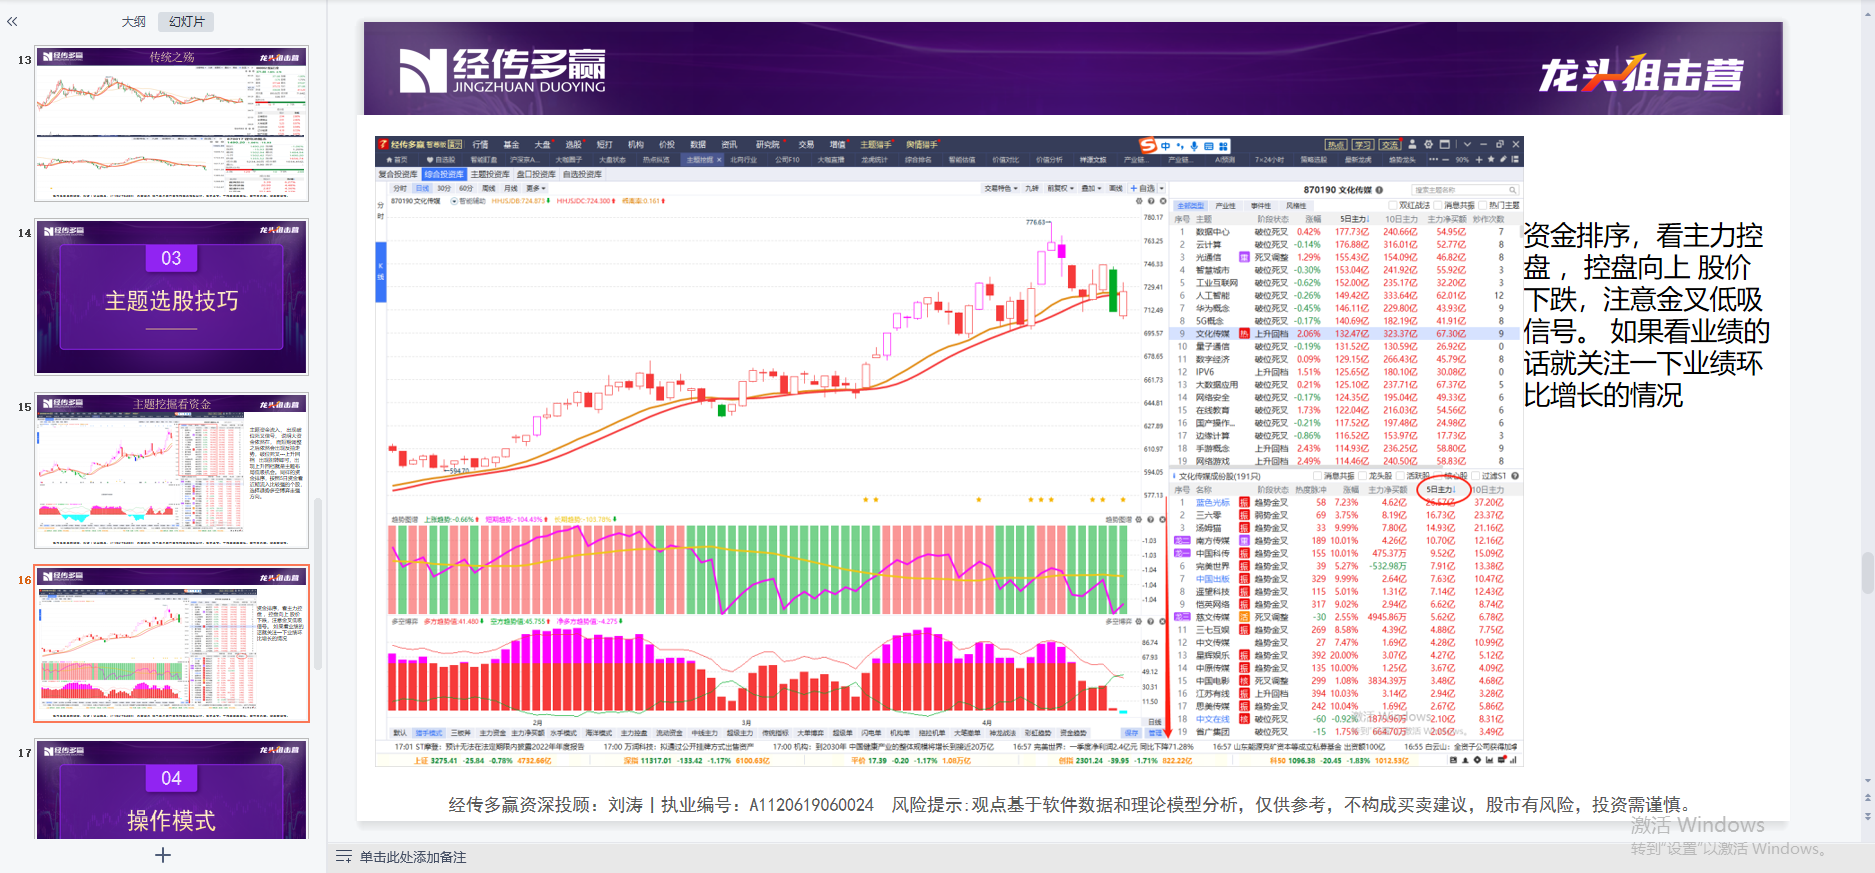Select the 复合投资库 sub-tab

pos(398,174)
